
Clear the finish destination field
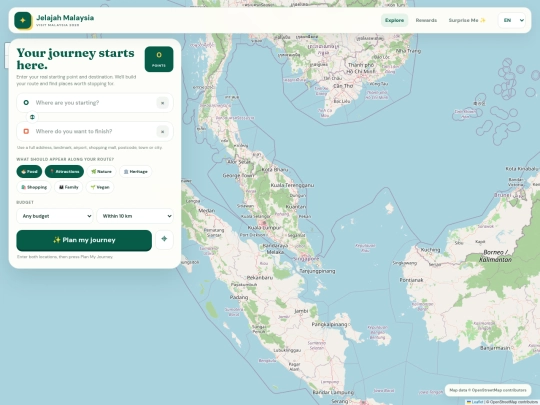[163, 131]
